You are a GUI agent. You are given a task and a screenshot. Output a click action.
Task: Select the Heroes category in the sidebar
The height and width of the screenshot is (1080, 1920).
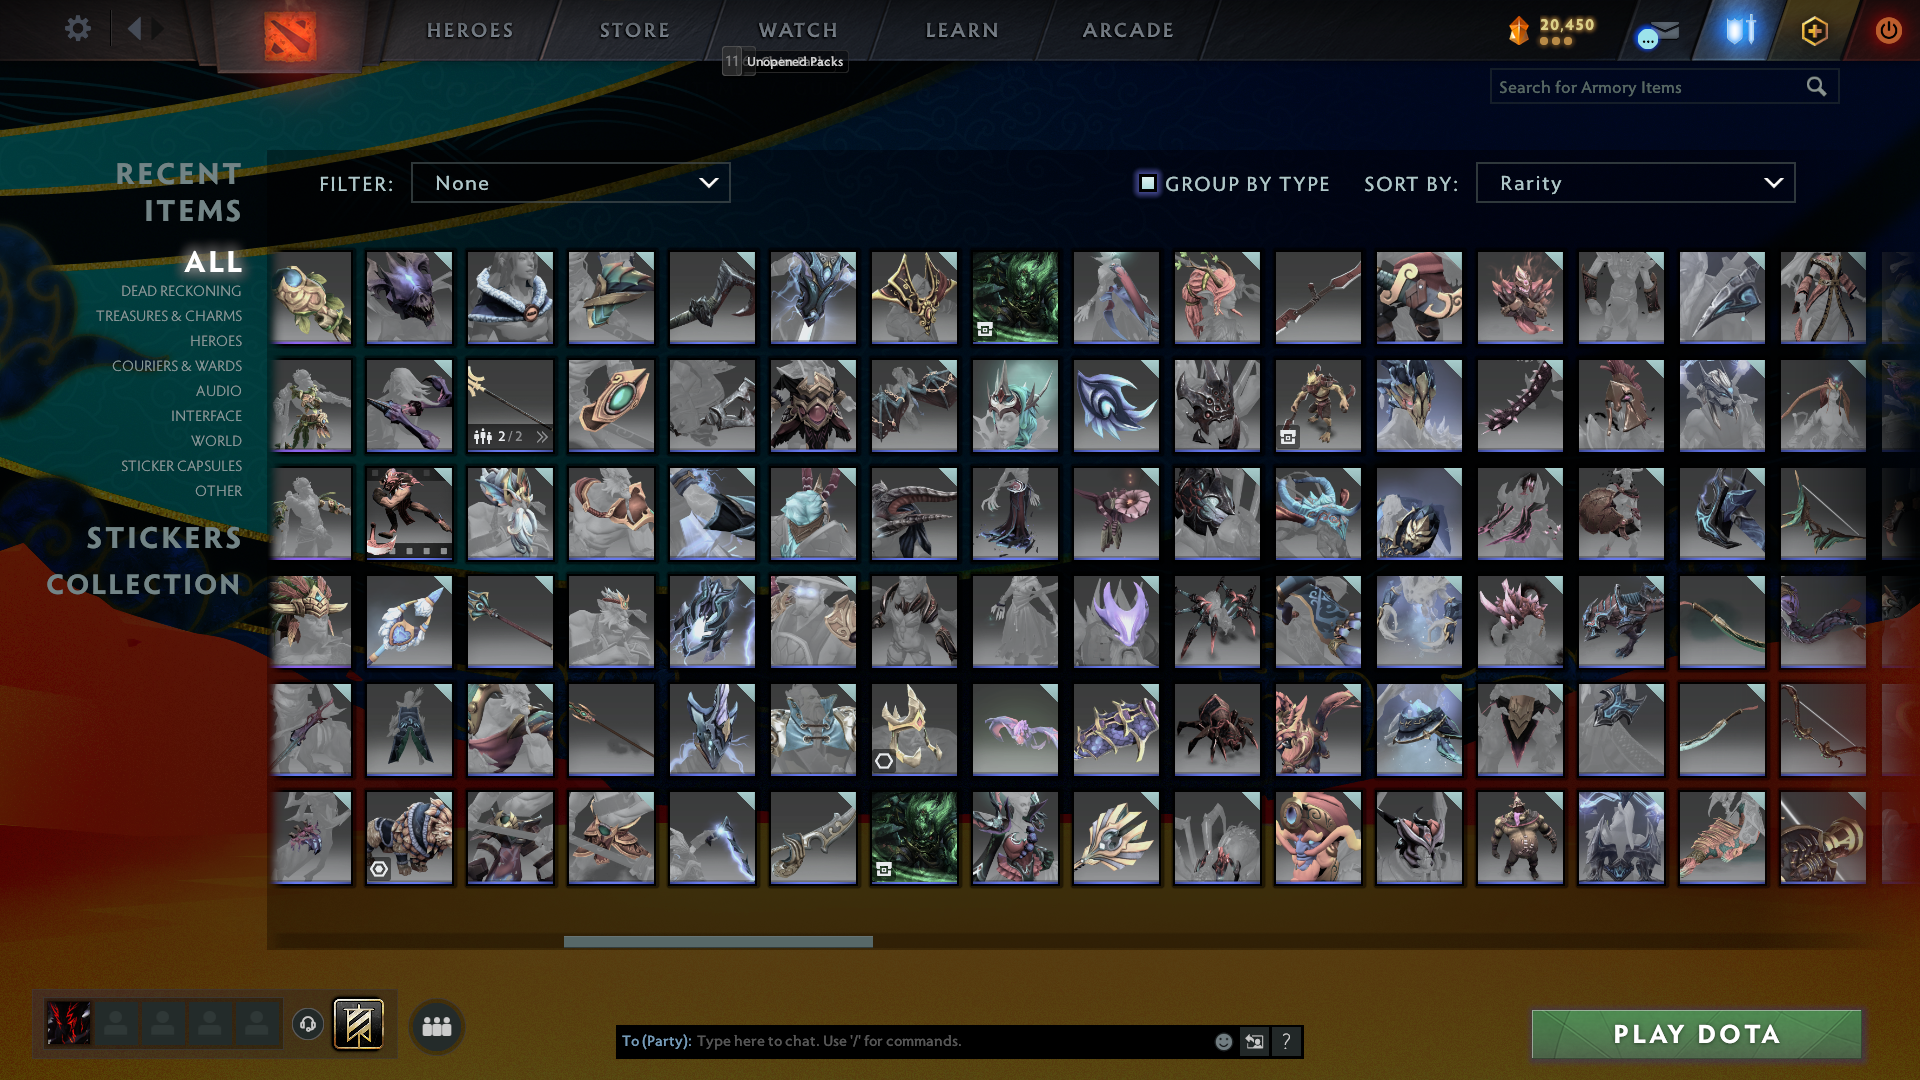click(x=216, y=341)
